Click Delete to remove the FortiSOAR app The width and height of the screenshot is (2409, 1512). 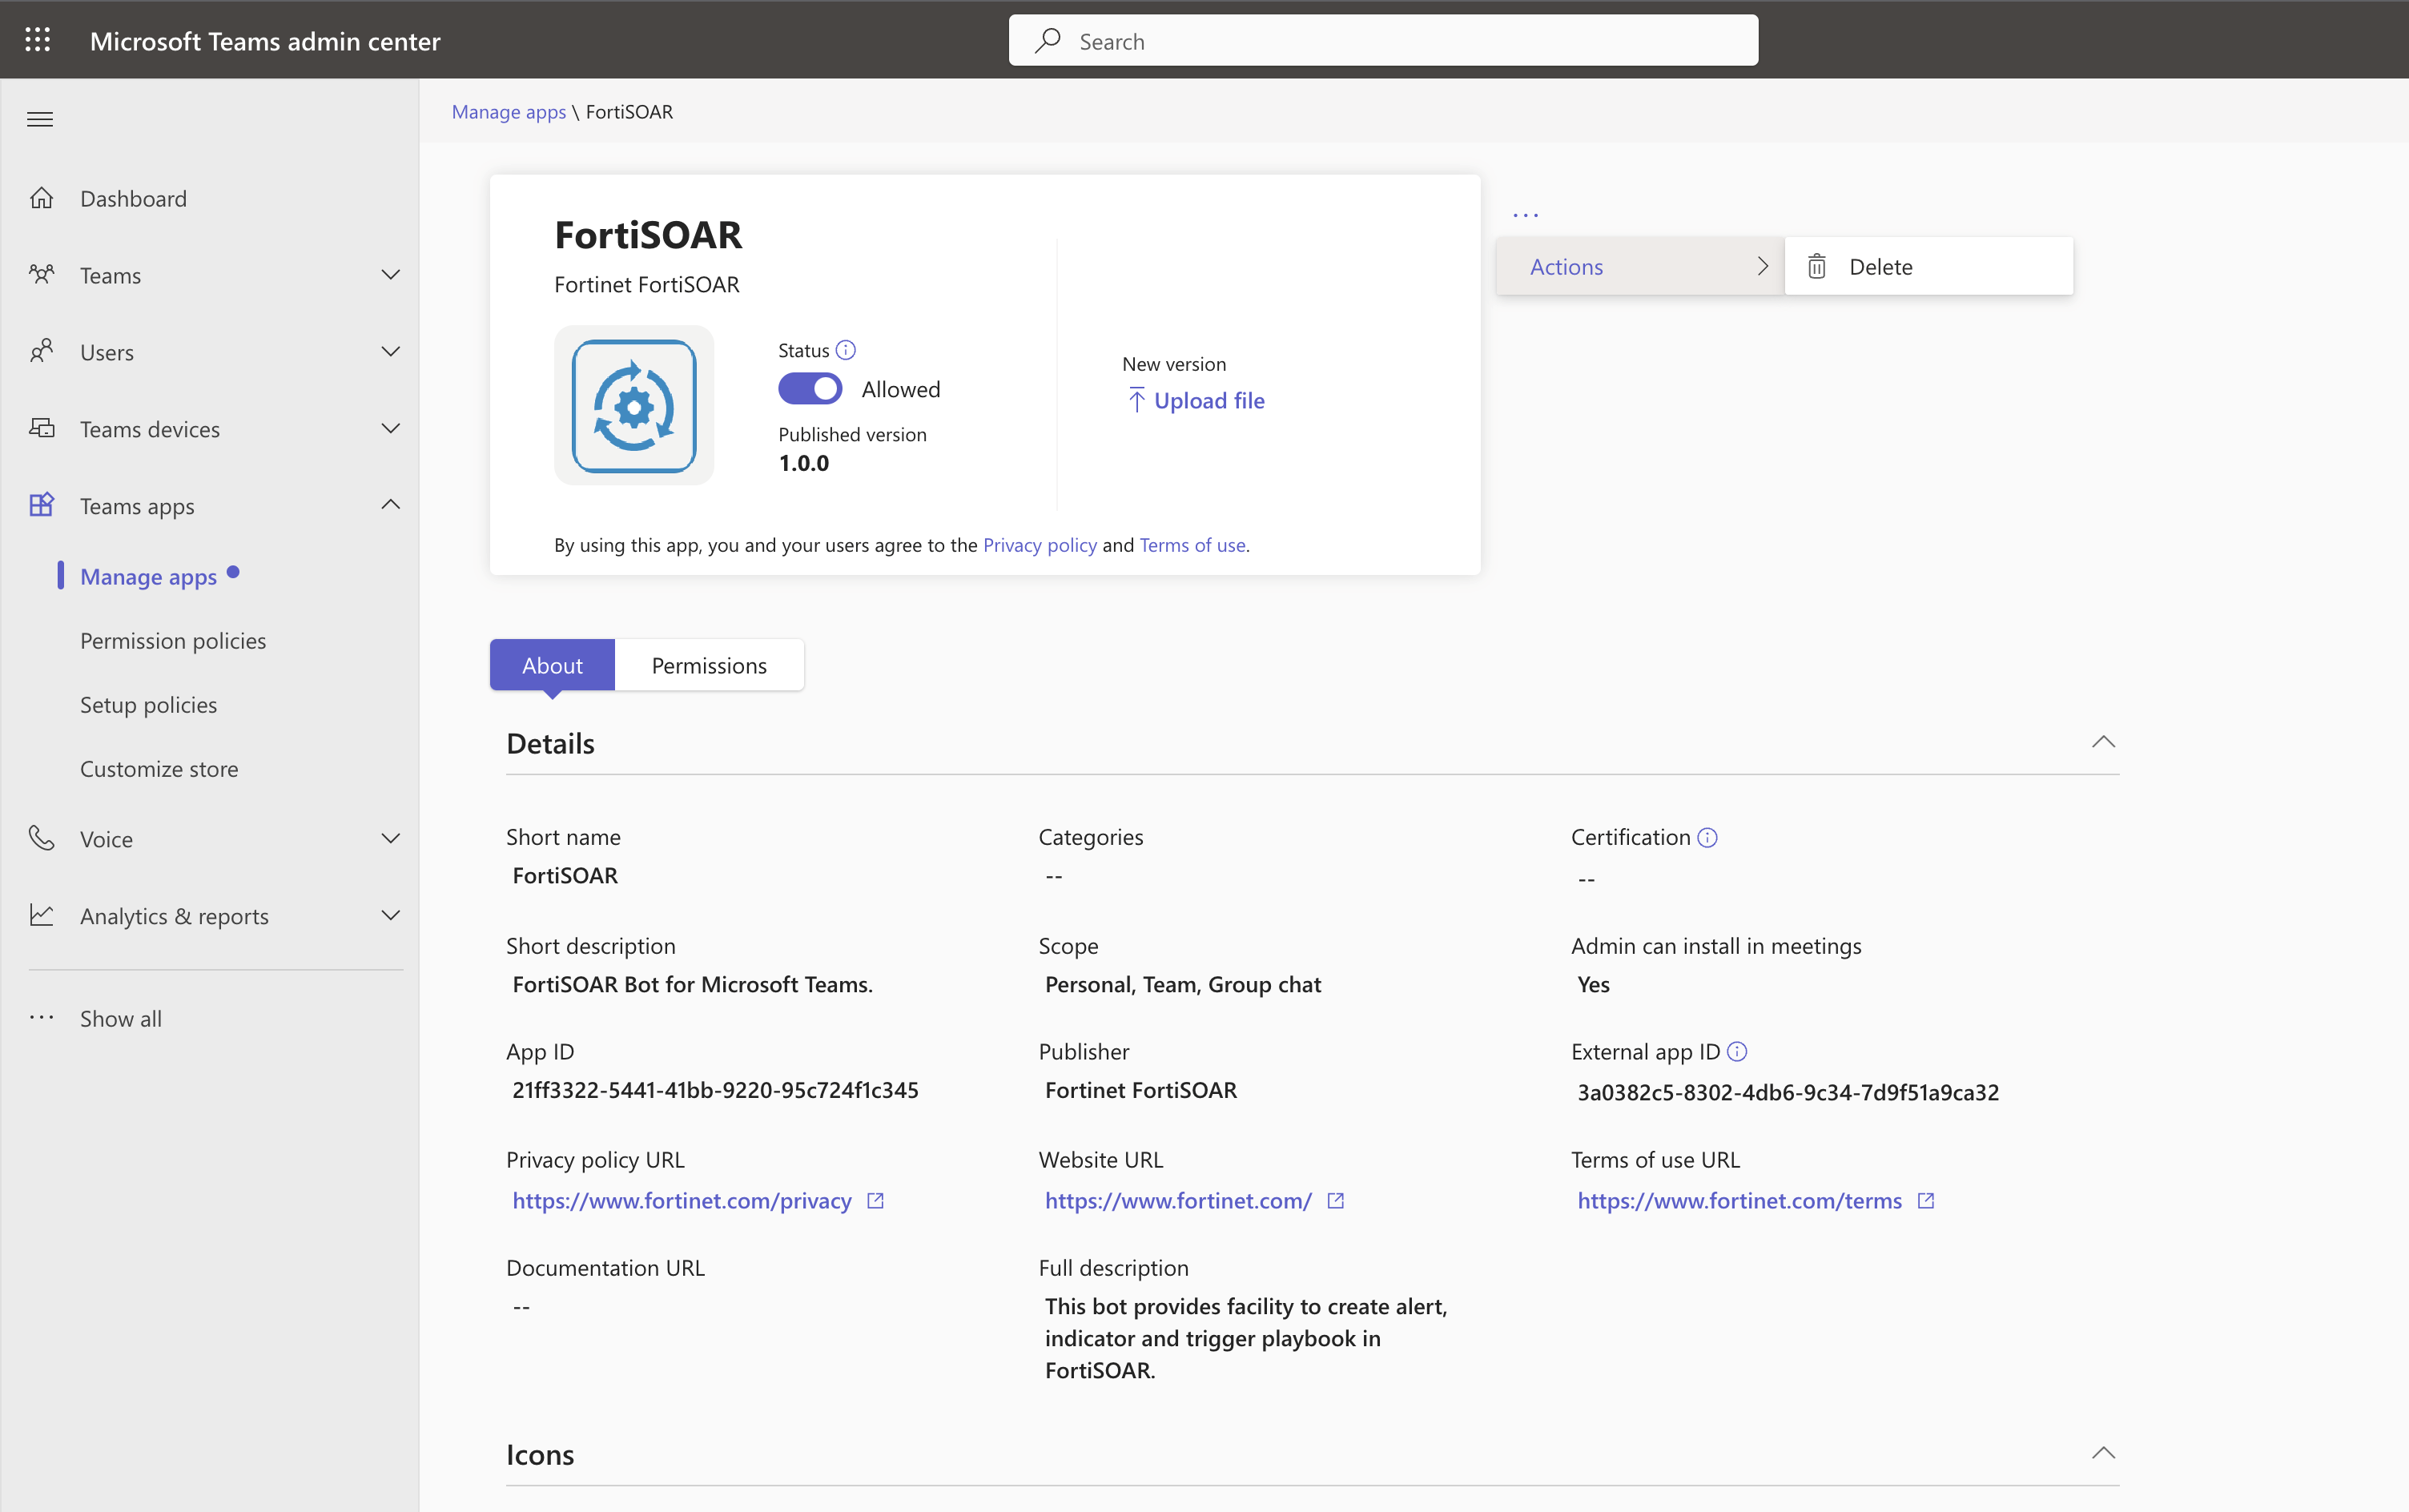pyautogui.click(x=1880, y=265)
